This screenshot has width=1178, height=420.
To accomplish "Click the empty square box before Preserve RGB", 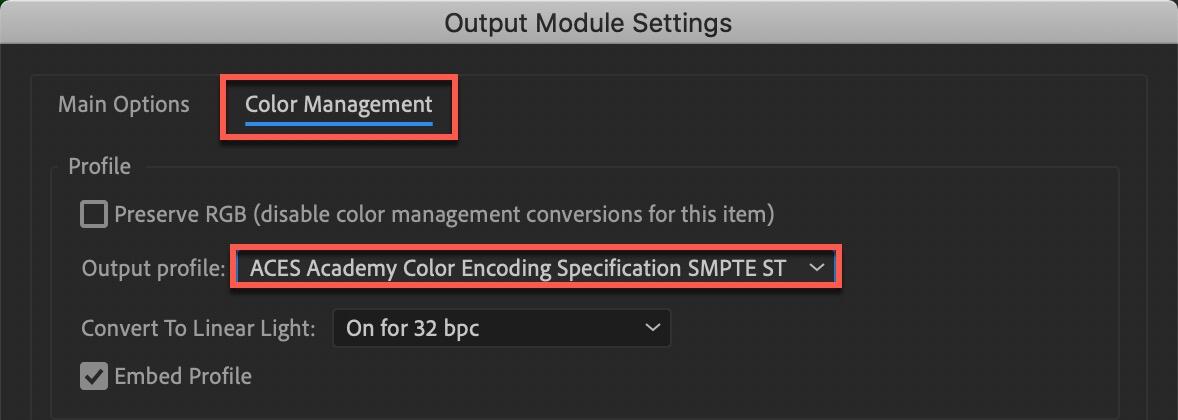I will 94,214.
